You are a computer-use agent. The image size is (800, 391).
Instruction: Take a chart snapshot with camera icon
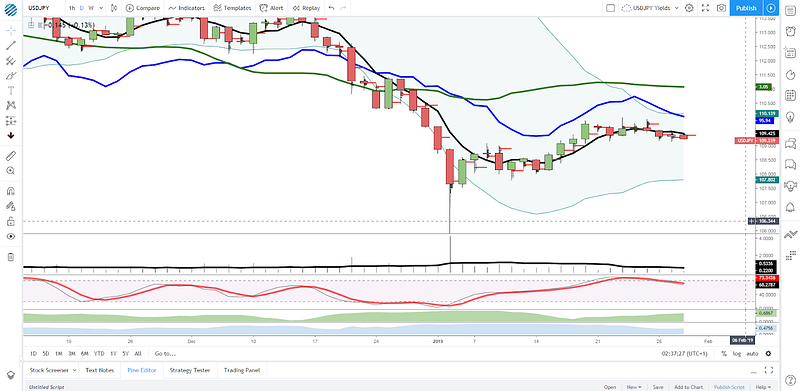click(x=721, y=8)
